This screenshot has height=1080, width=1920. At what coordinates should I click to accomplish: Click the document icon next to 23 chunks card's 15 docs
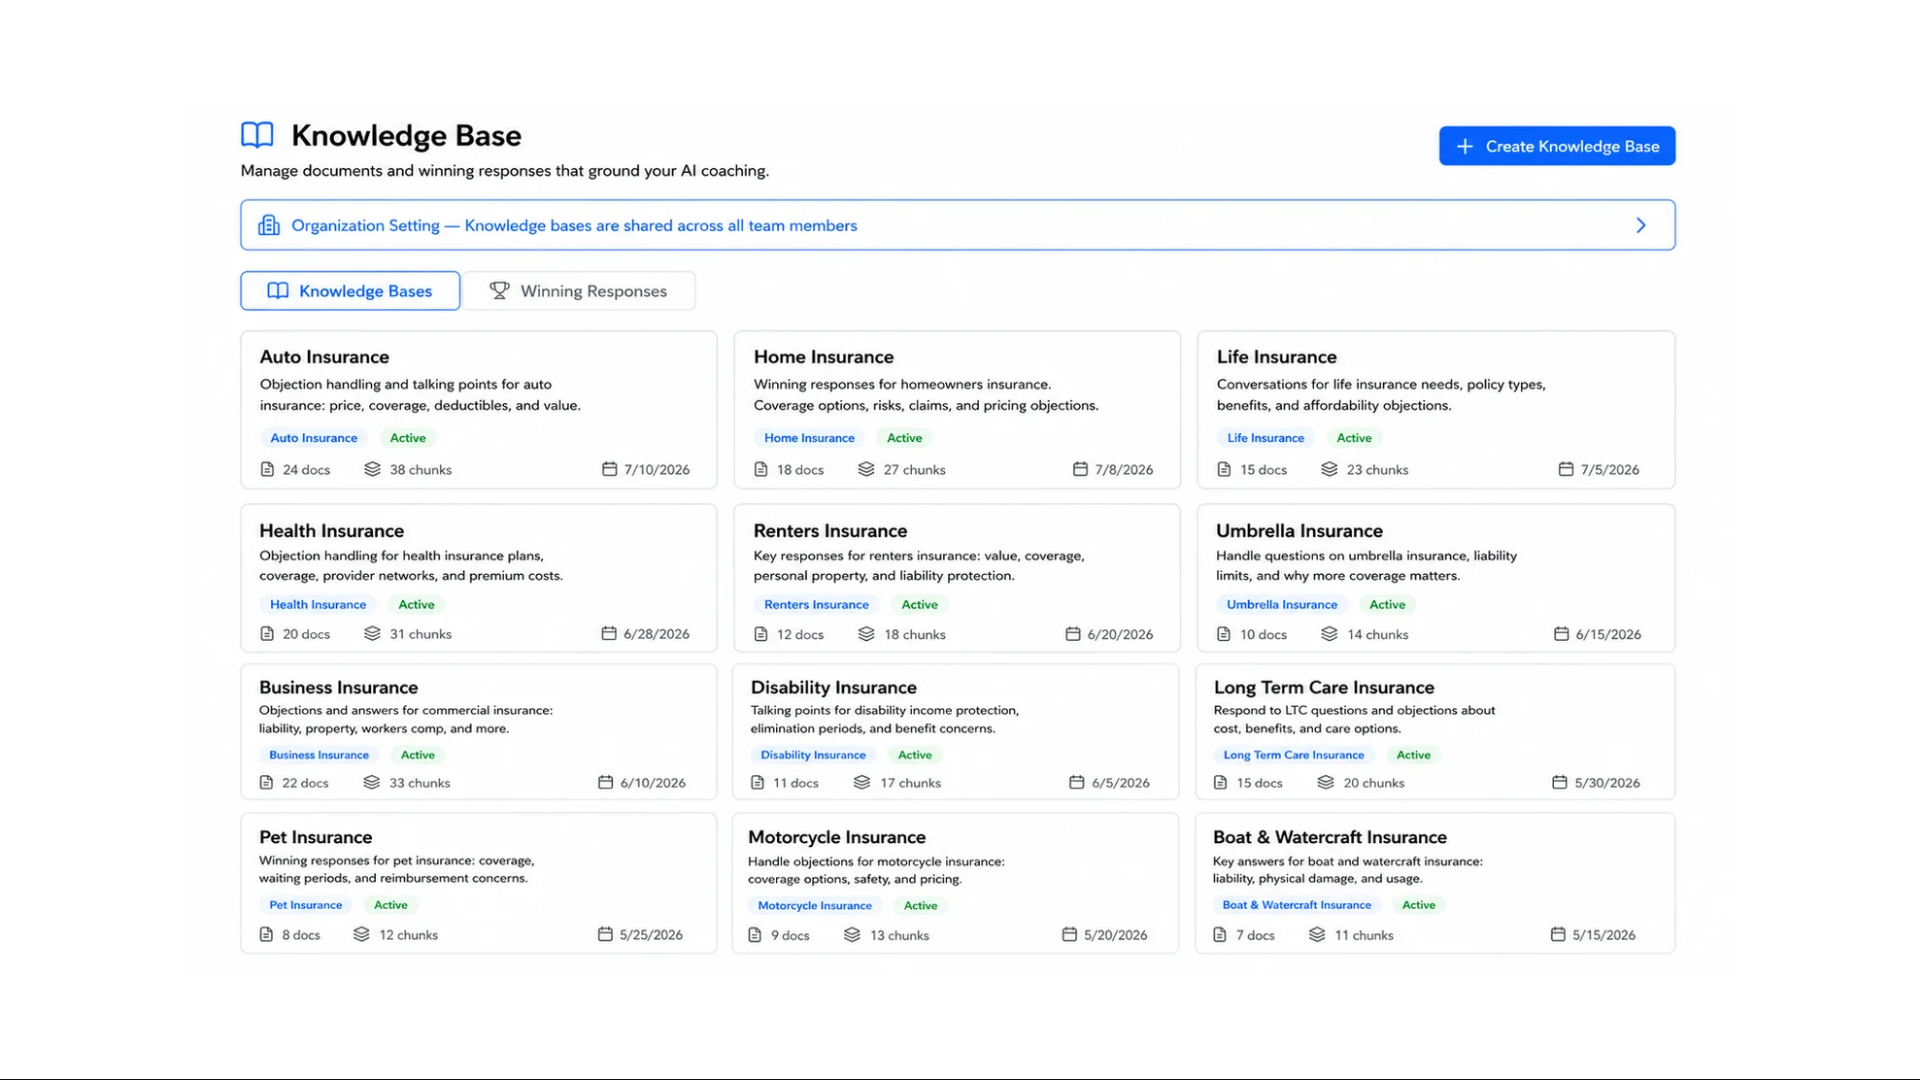click(x=1224, y=469)
